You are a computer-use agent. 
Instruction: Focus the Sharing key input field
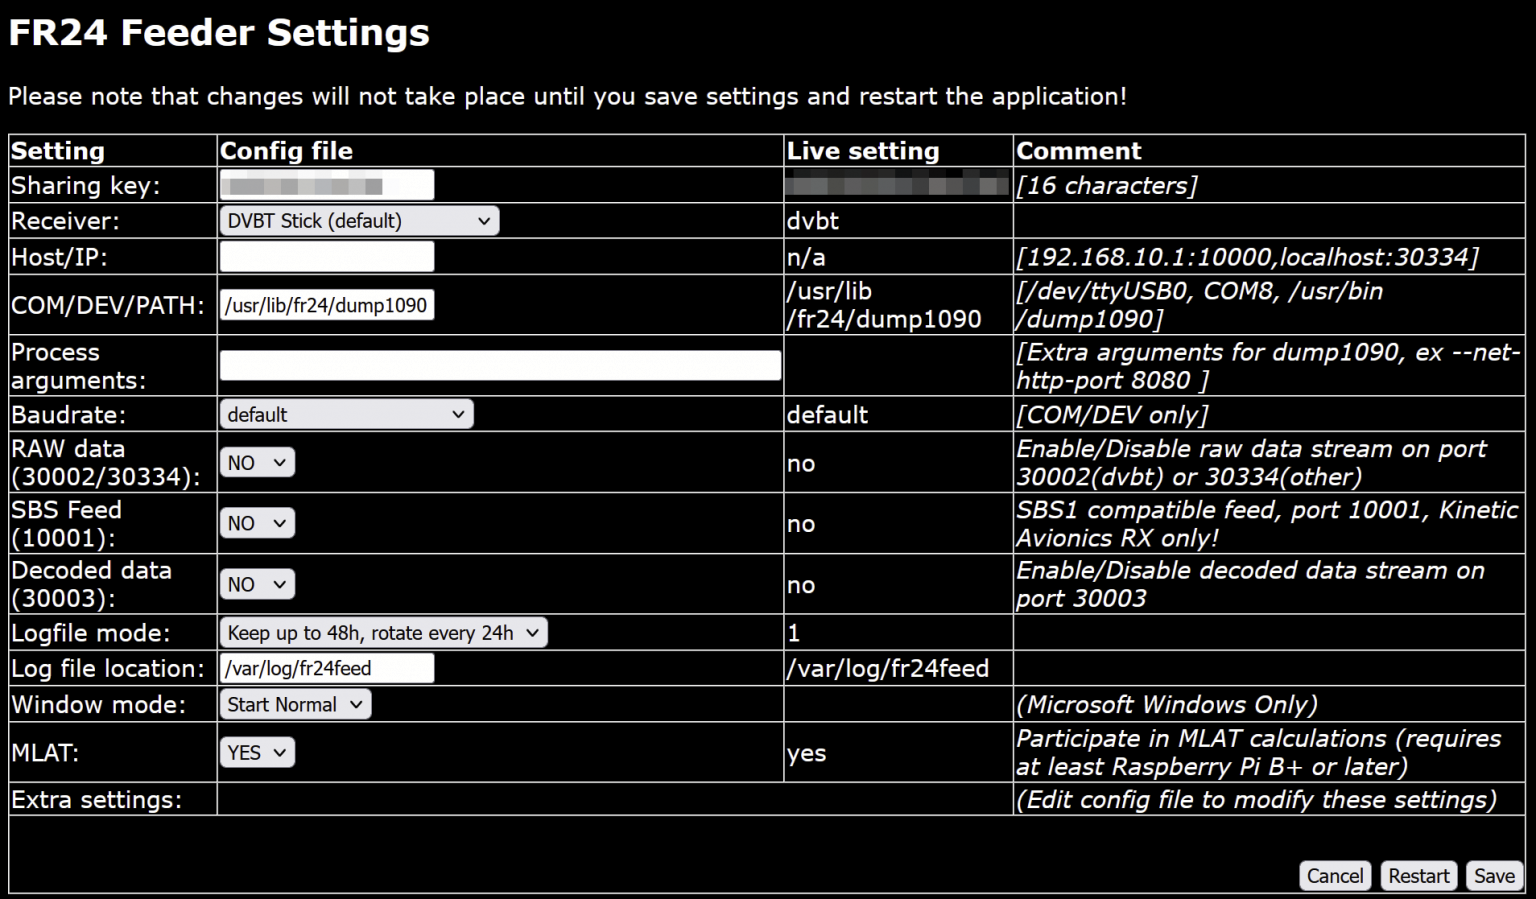[326, 185]
